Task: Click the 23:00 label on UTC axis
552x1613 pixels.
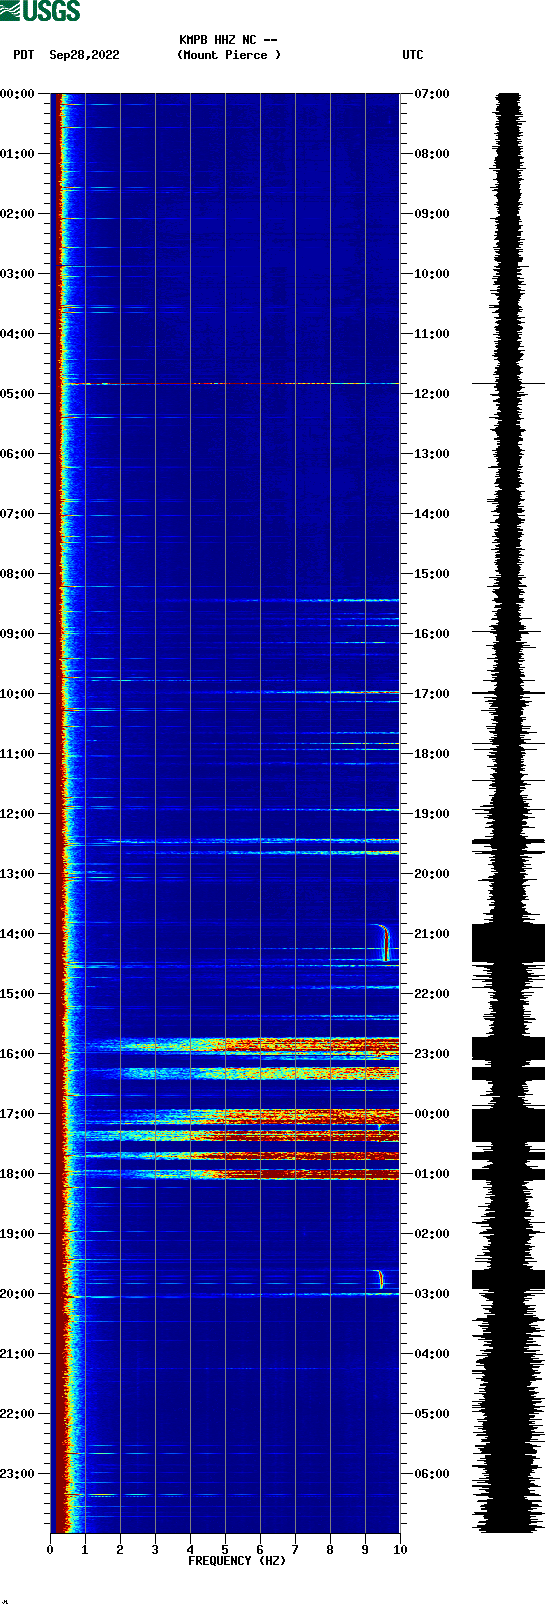Action: pyautogui.click(x=432, y=1054)
